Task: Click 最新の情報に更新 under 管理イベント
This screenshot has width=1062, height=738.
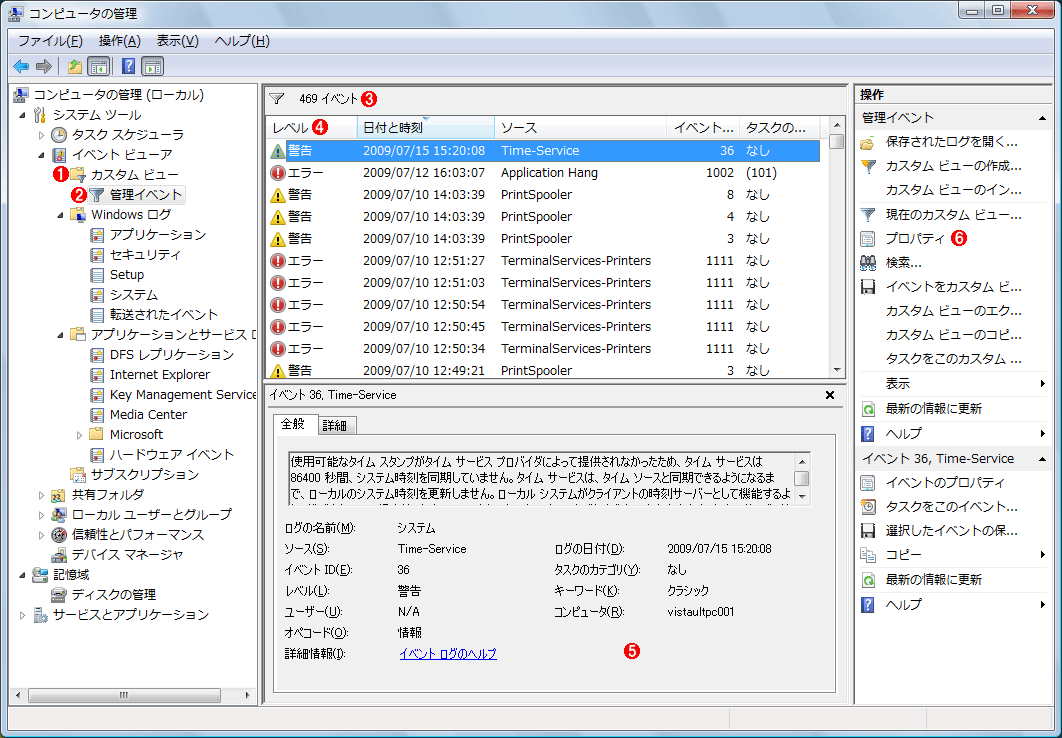Action: (933, 408)
